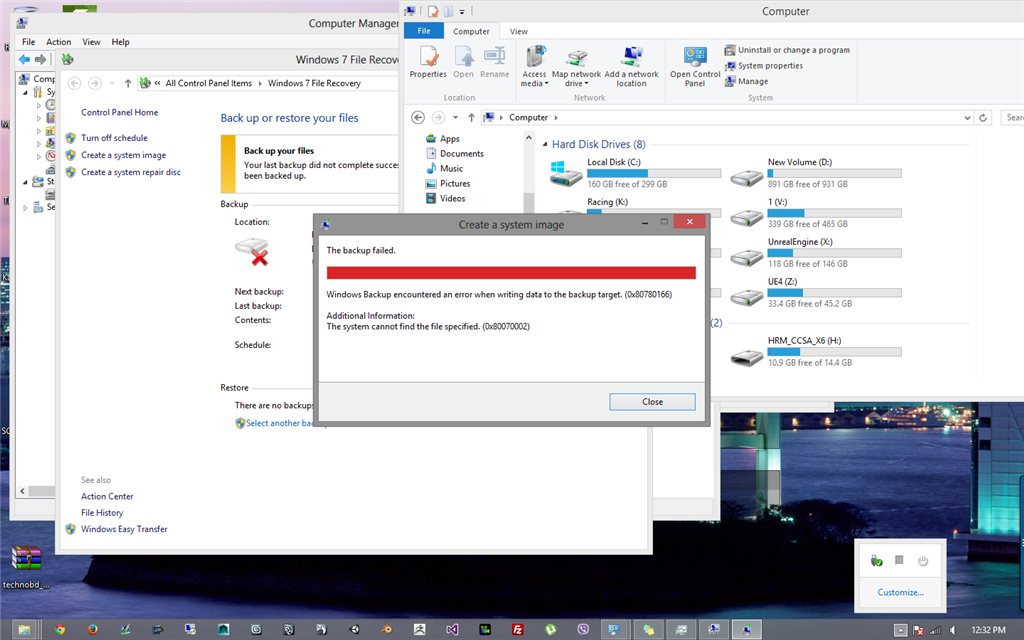The height and width of the screenshot is (640, 1024).
Task: Click Create a system repair disc link
Action: coord(131,172)
